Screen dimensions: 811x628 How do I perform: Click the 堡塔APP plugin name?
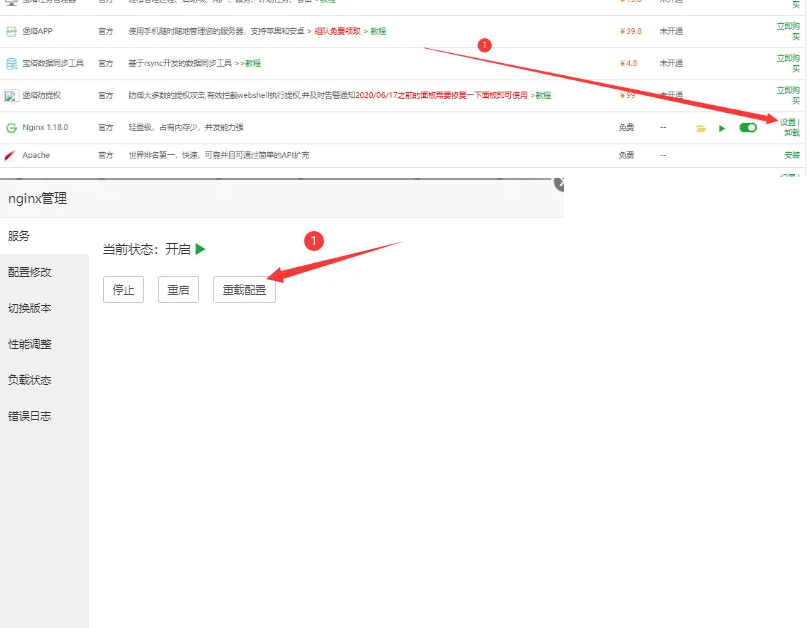click(37, 32)
